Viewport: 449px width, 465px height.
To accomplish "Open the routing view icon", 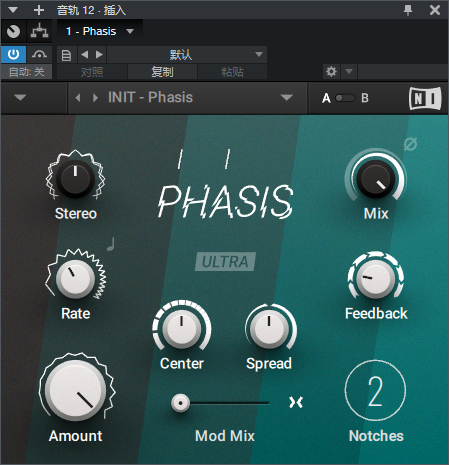I will [39, 31].
